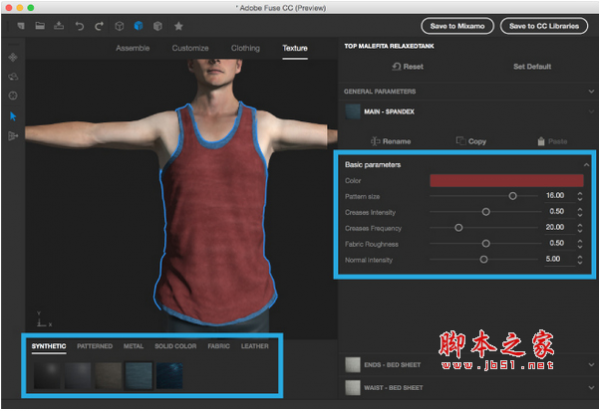Click the star favorites icon
The image size is (600, 411).
click(178, 26)
